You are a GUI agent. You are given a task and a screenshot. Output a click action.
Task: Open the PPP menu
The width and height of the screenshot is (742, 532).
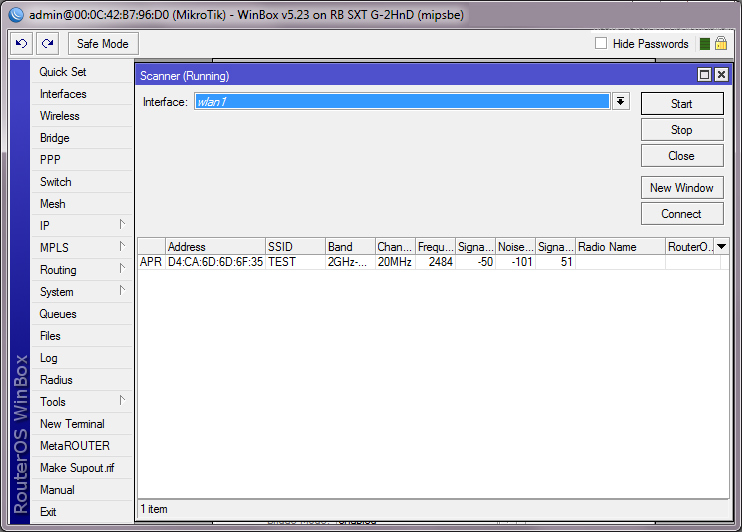[x=81, y=160]
